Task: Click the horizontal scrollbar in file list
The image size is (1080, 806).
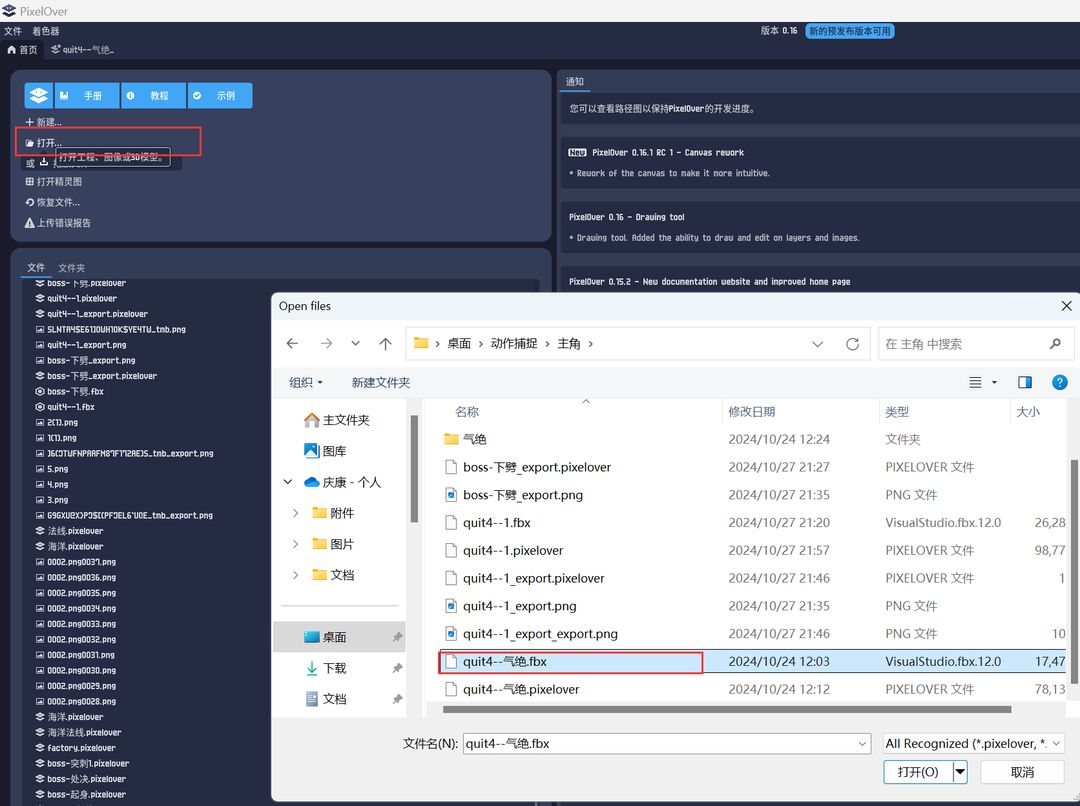Action: tap(727, 709)
